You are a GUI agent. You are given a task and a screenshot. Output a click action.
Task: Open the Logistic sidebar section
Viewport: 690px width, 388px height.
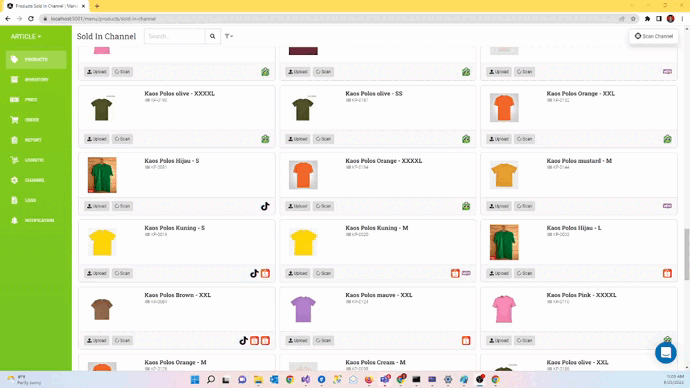(36, 160)
